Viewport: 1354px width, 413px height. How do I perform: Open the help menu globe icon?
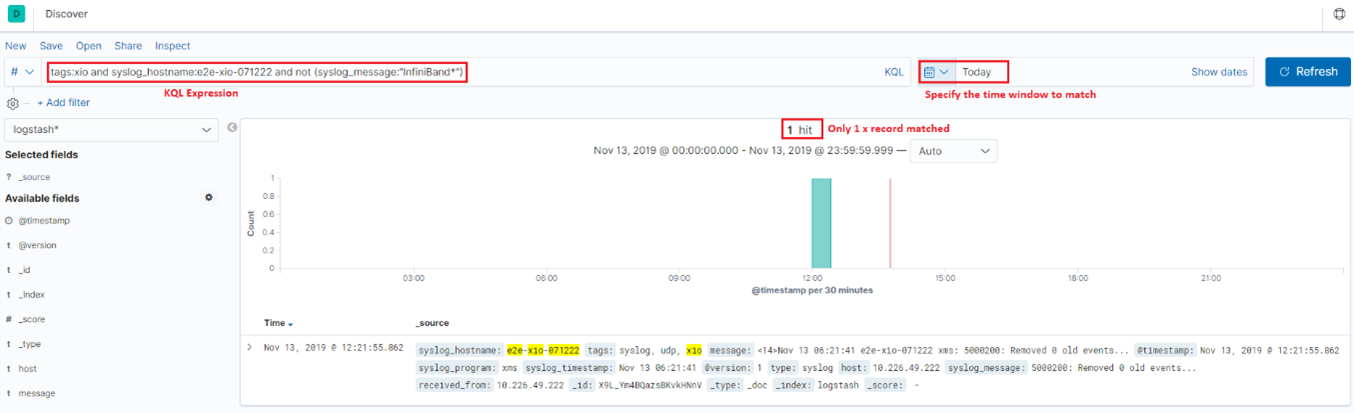click(1339, 15)
